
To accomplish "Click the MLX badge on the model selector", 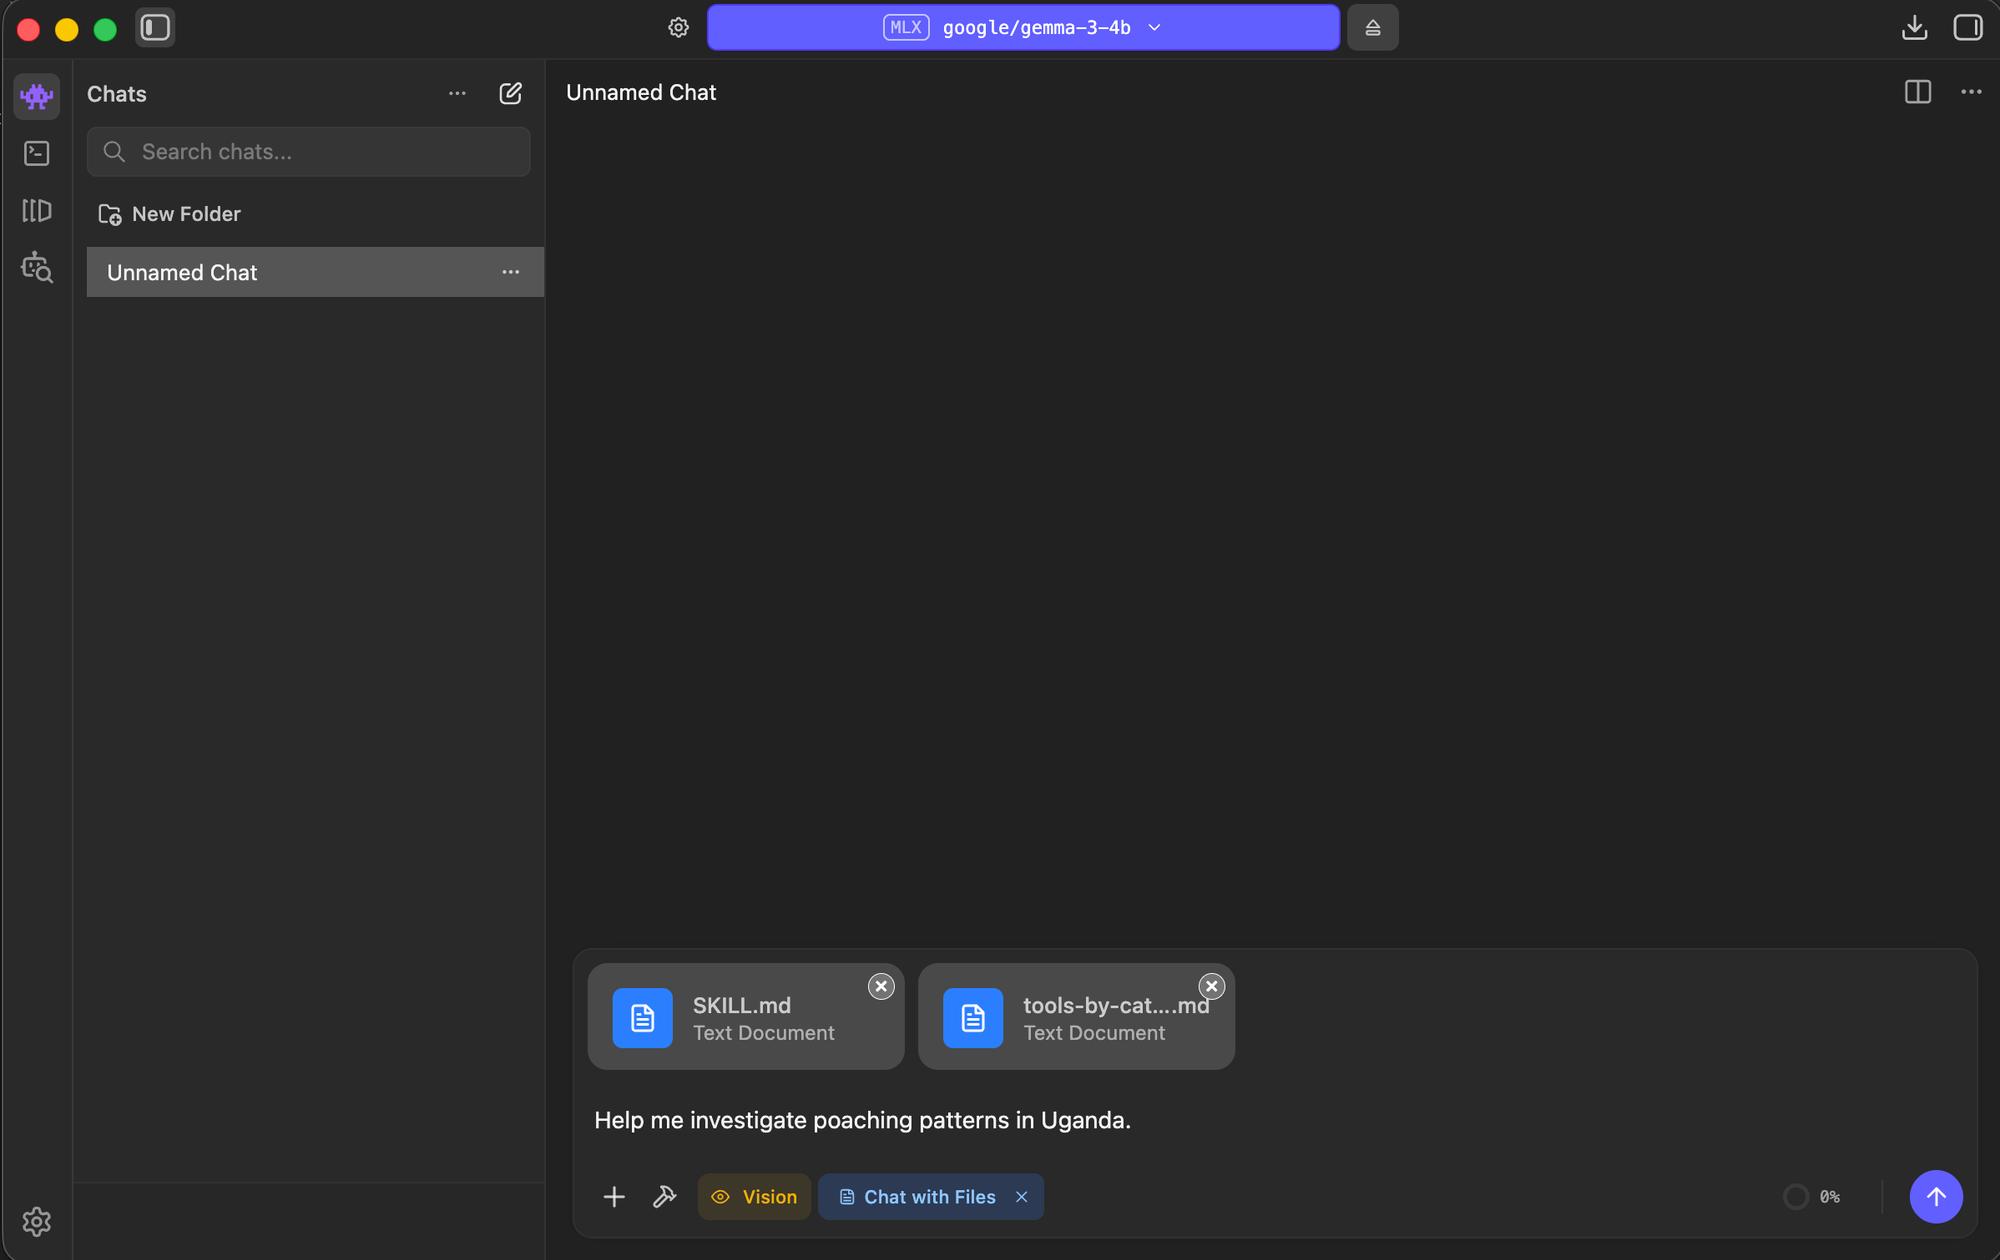I will [906, 28].
